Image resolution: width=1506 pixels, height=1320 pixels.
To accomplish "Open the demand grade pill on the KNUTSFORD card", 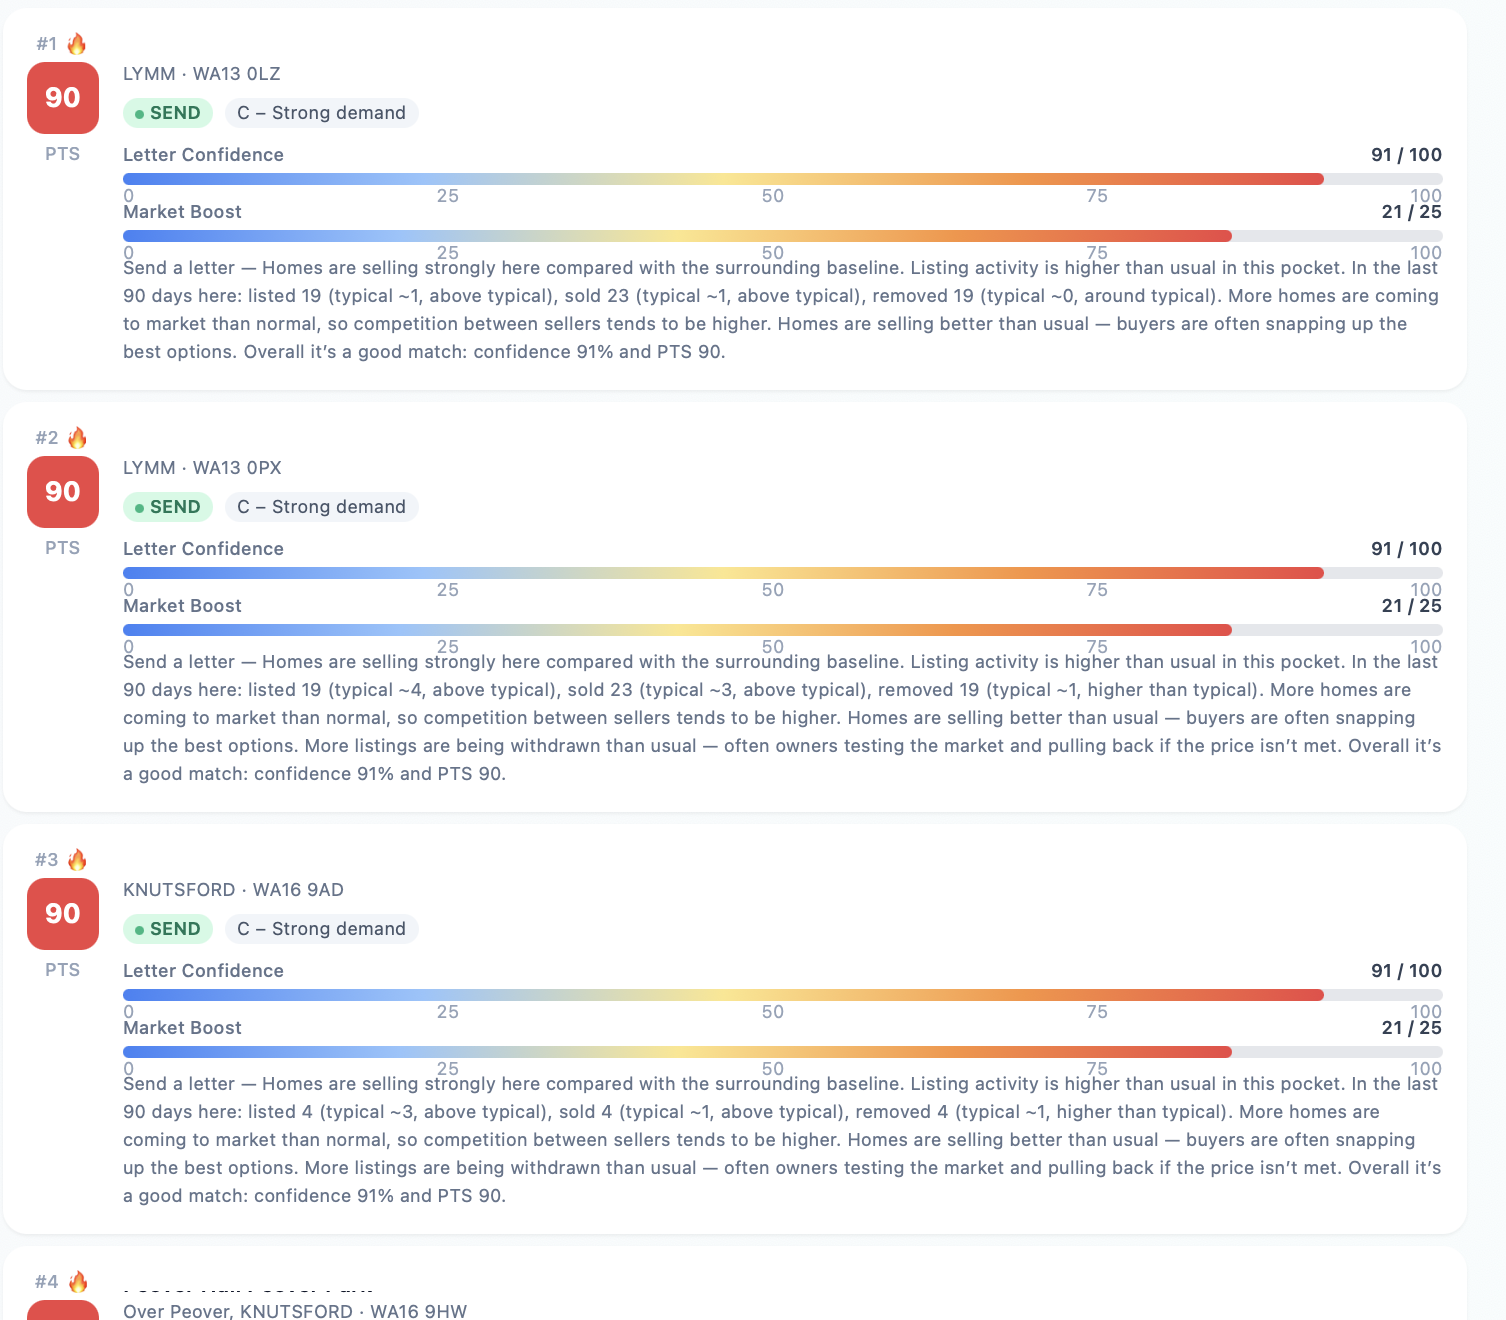I will pyautogui.click(x=321, y=929).
